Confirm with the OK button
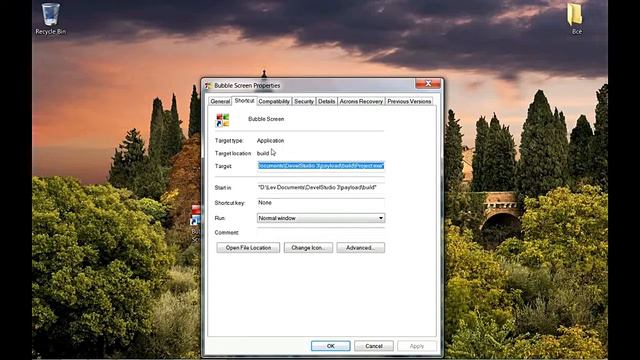Screen dimensions: 640x360 [331, 346]
